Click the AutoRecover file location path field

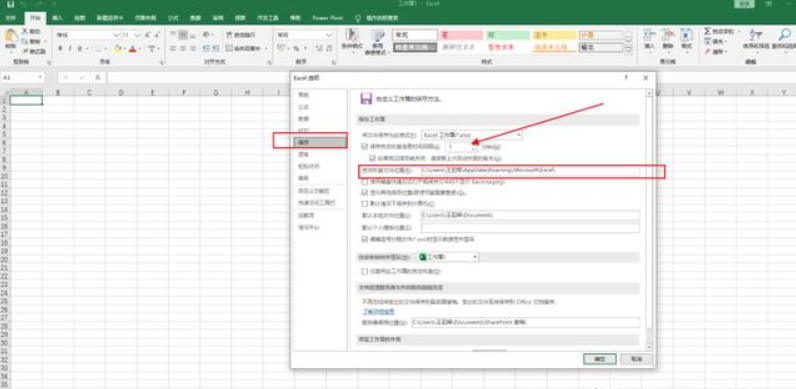[x=529, y=171]
